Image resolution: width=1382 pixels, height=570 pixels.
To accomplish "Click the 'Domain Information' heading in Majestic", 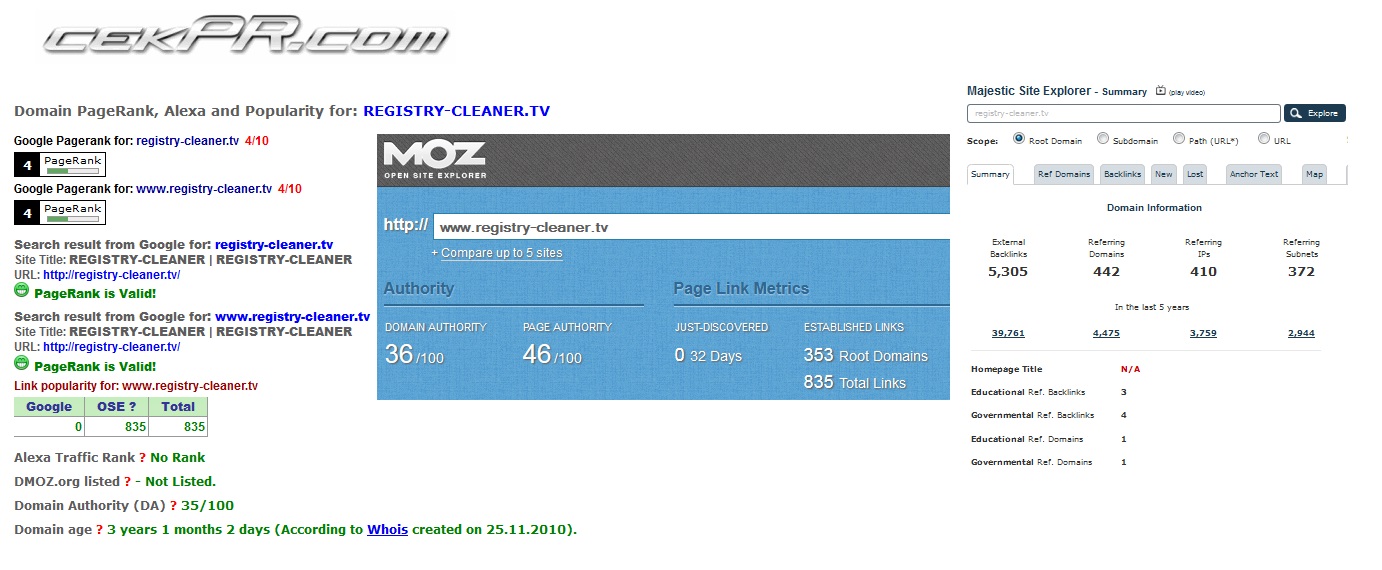I will click(x=1154, y=208).
